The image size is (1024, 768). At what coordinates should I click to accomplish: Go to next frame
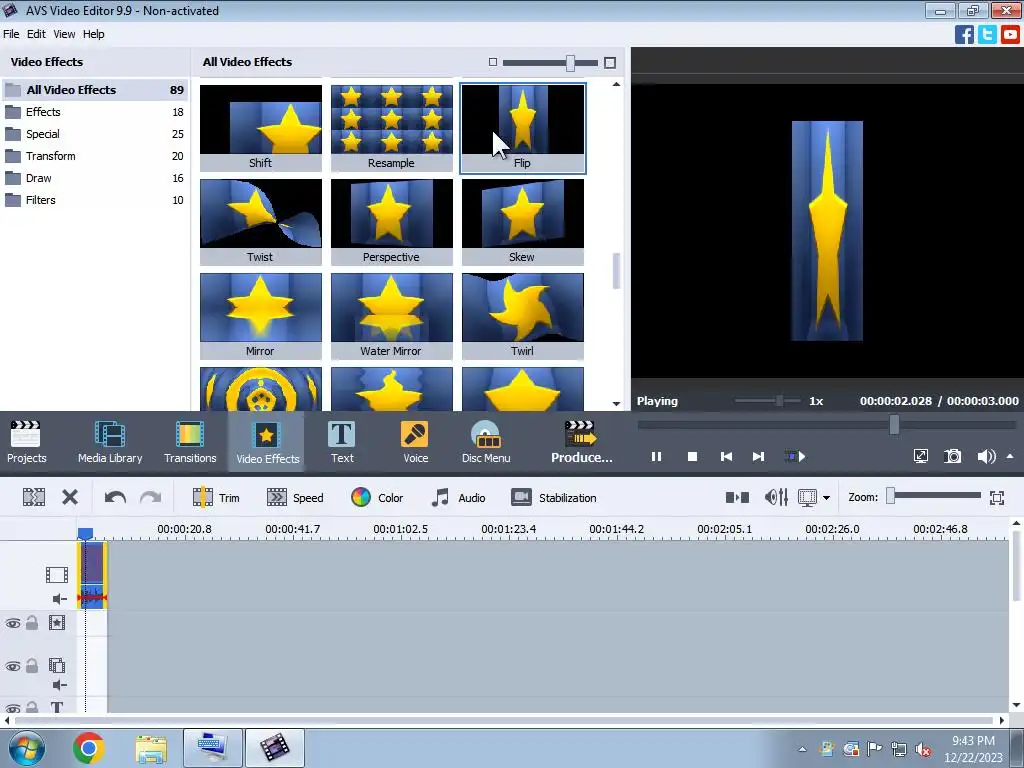(758, 456)
